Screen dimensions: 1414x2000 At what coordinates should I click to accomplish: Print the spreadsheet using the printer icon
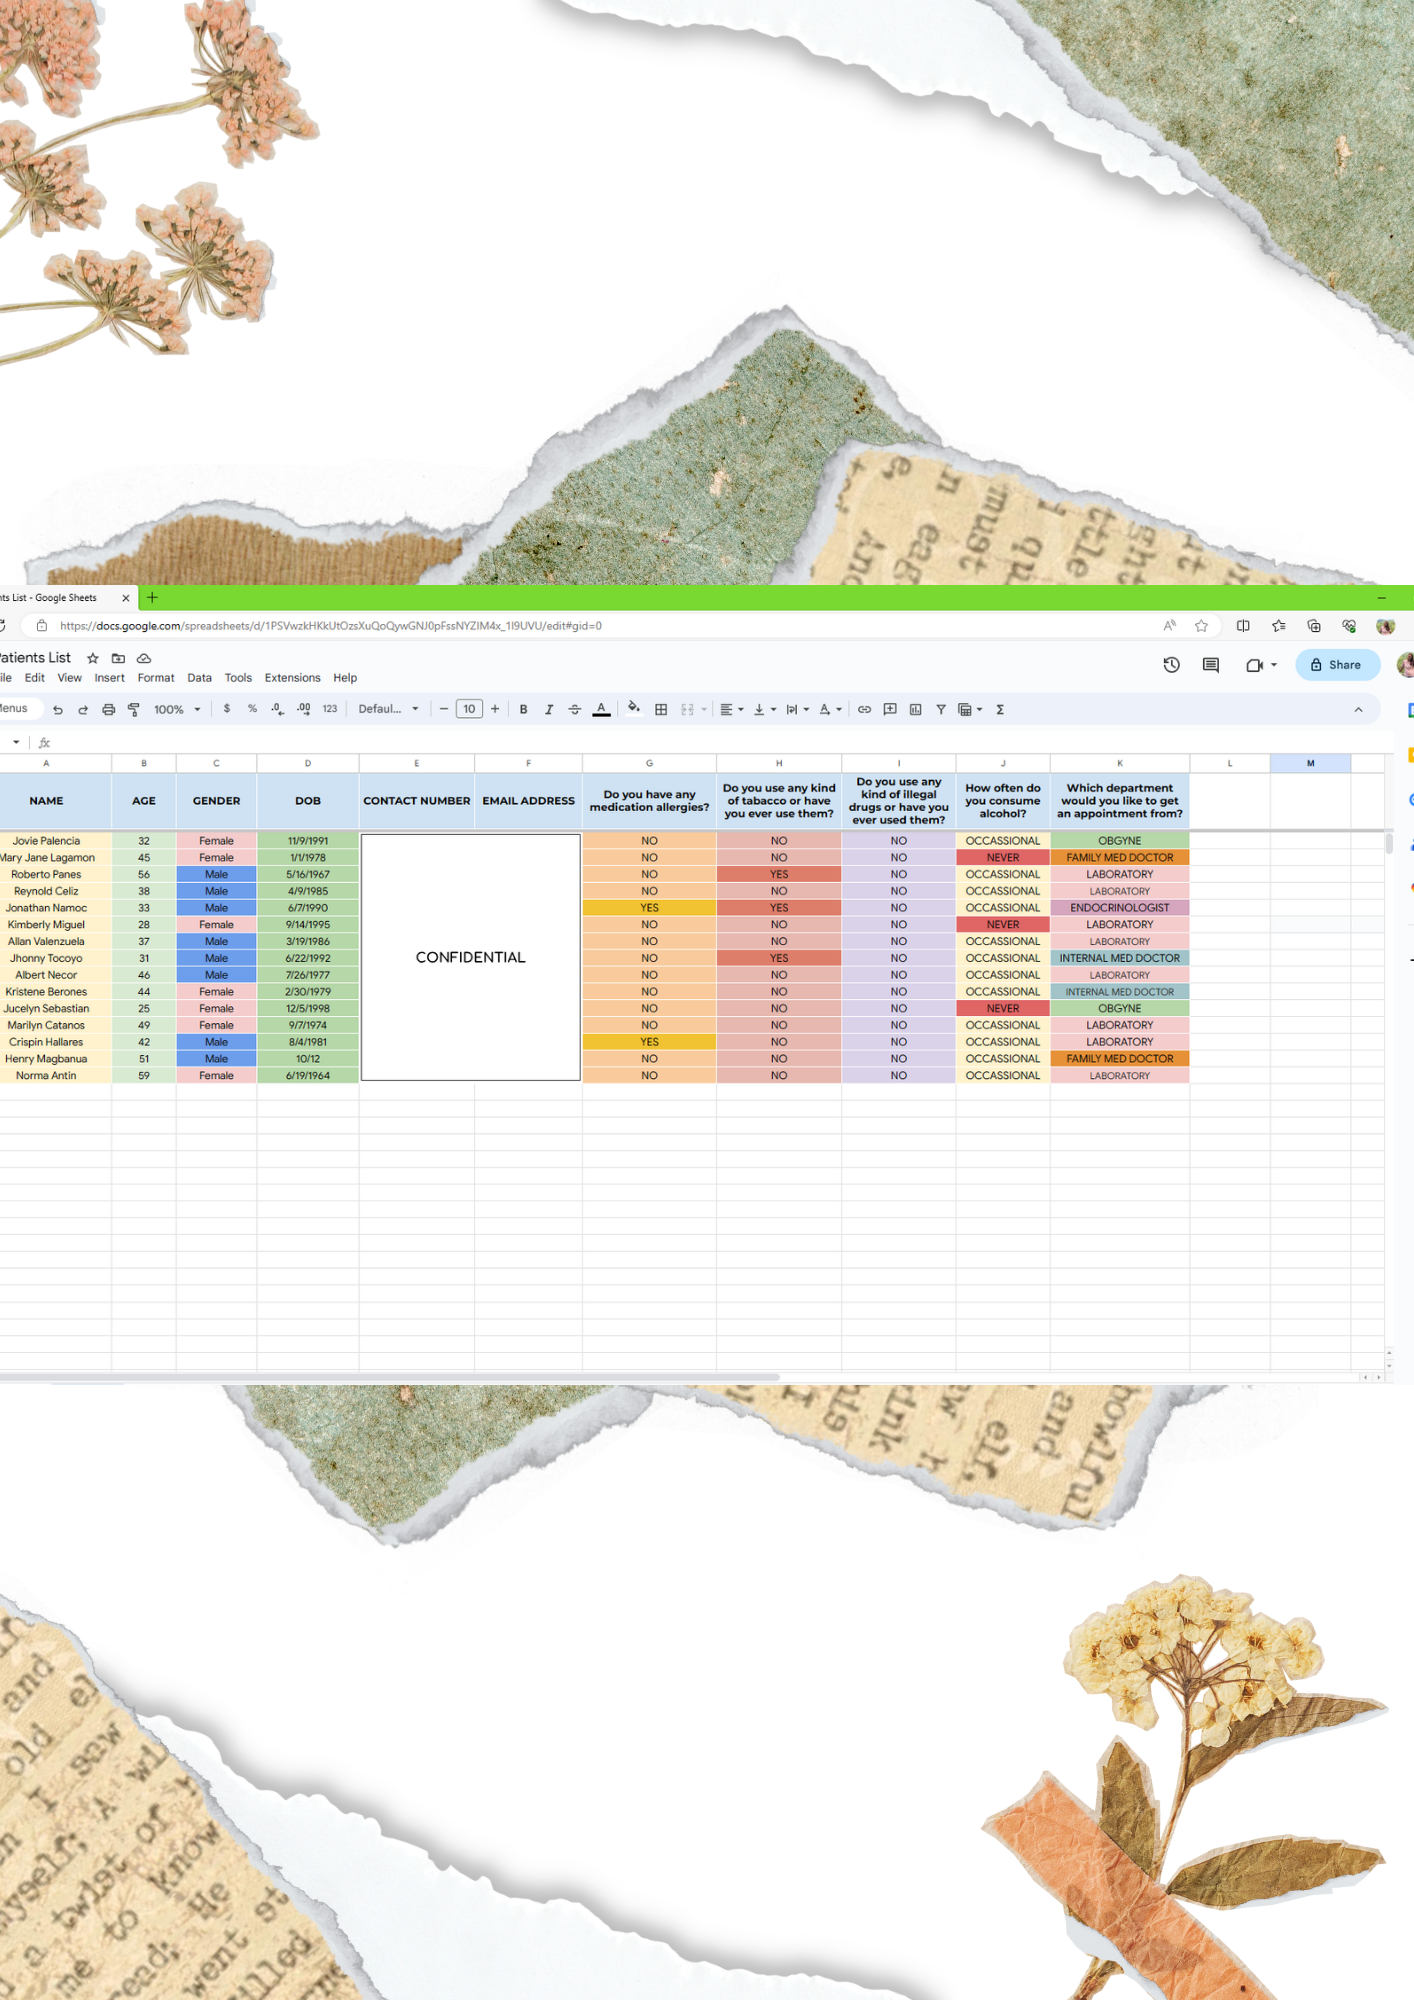click(x=108, y=710)
